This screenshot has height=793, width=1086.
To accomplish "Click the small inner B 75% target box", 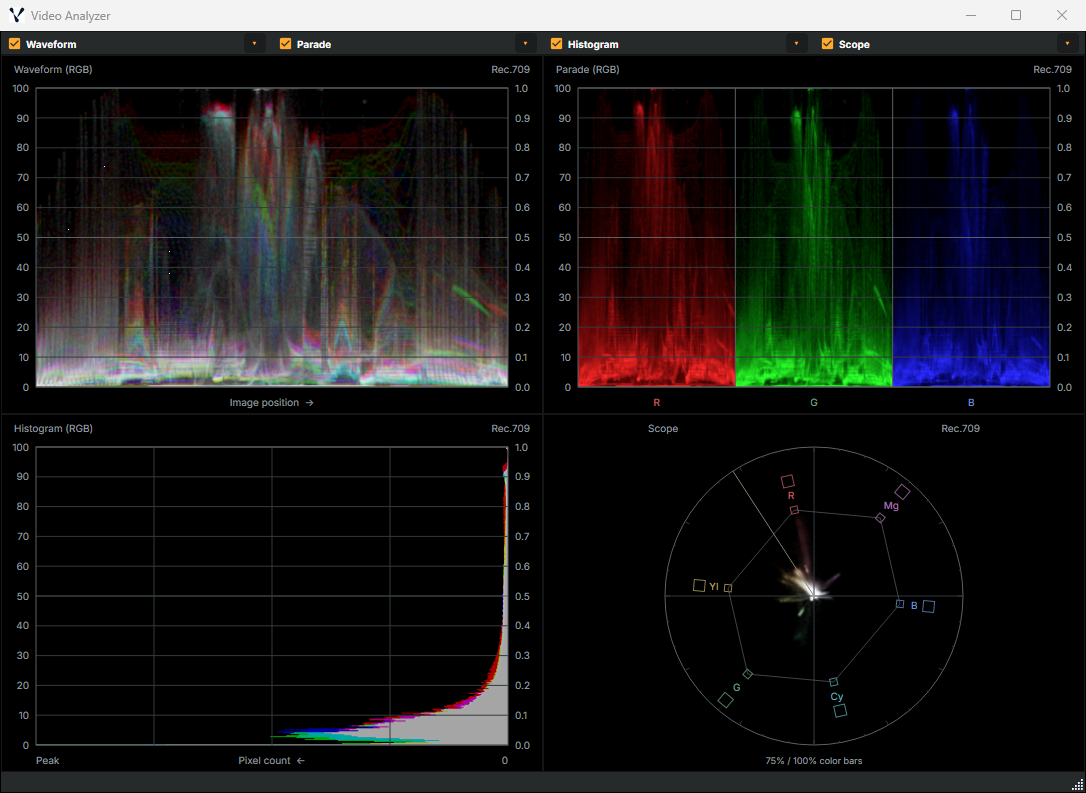I will pyautogui.click(x=900, y=604).
